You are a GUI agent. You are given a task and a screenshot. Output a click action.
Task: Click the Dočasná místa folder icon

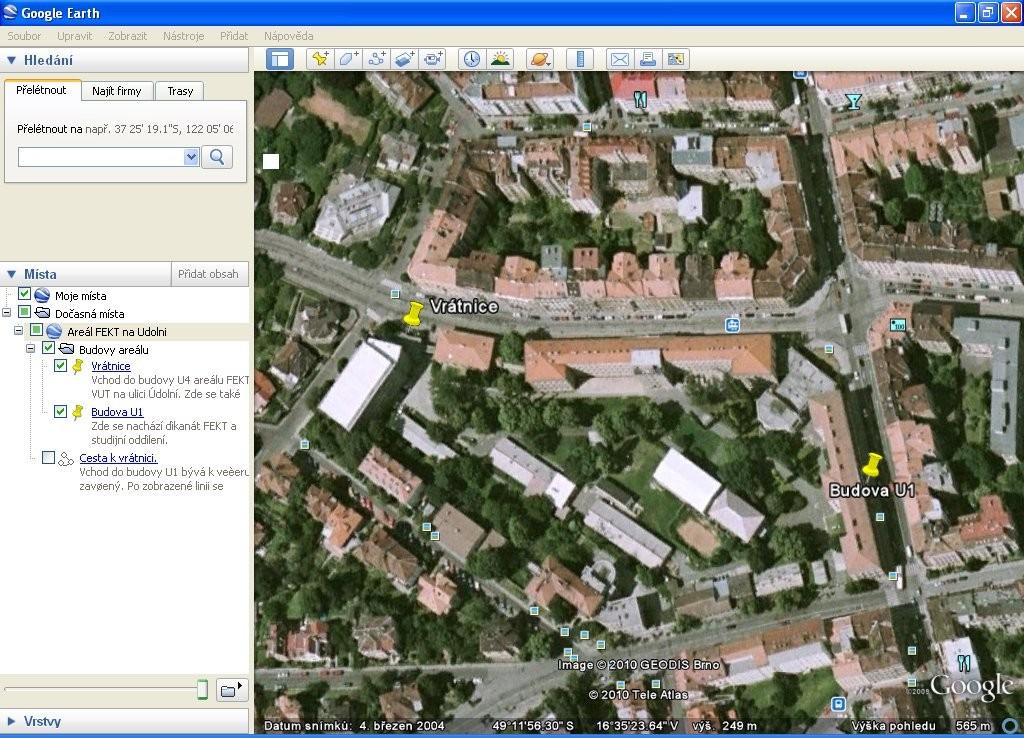(42, 313)
